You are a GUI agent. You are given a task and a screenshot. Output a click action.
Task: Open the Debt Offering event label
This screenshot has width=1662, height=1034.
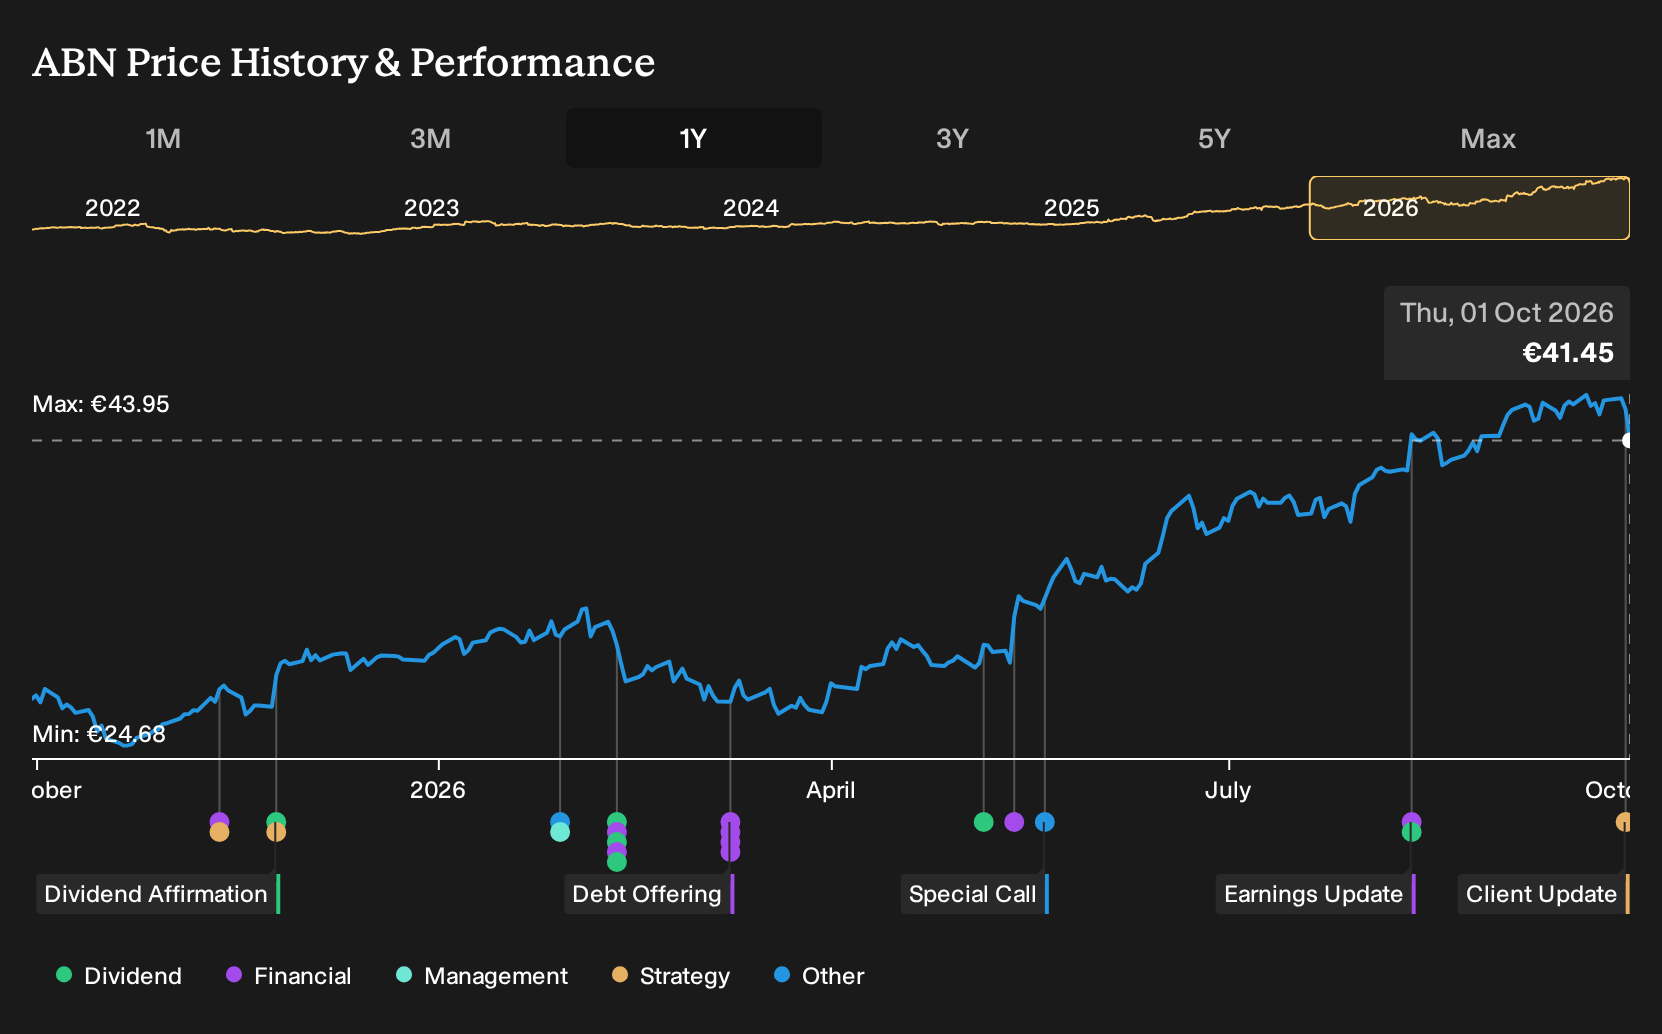(x=649, y=894)
